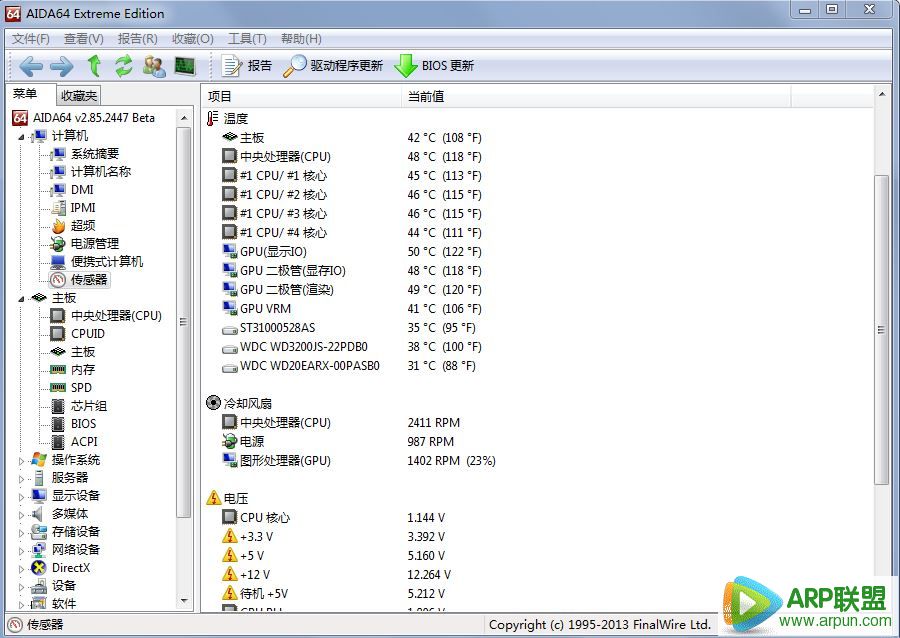Switch to the 收藏夹 tab

coord(78,95)
